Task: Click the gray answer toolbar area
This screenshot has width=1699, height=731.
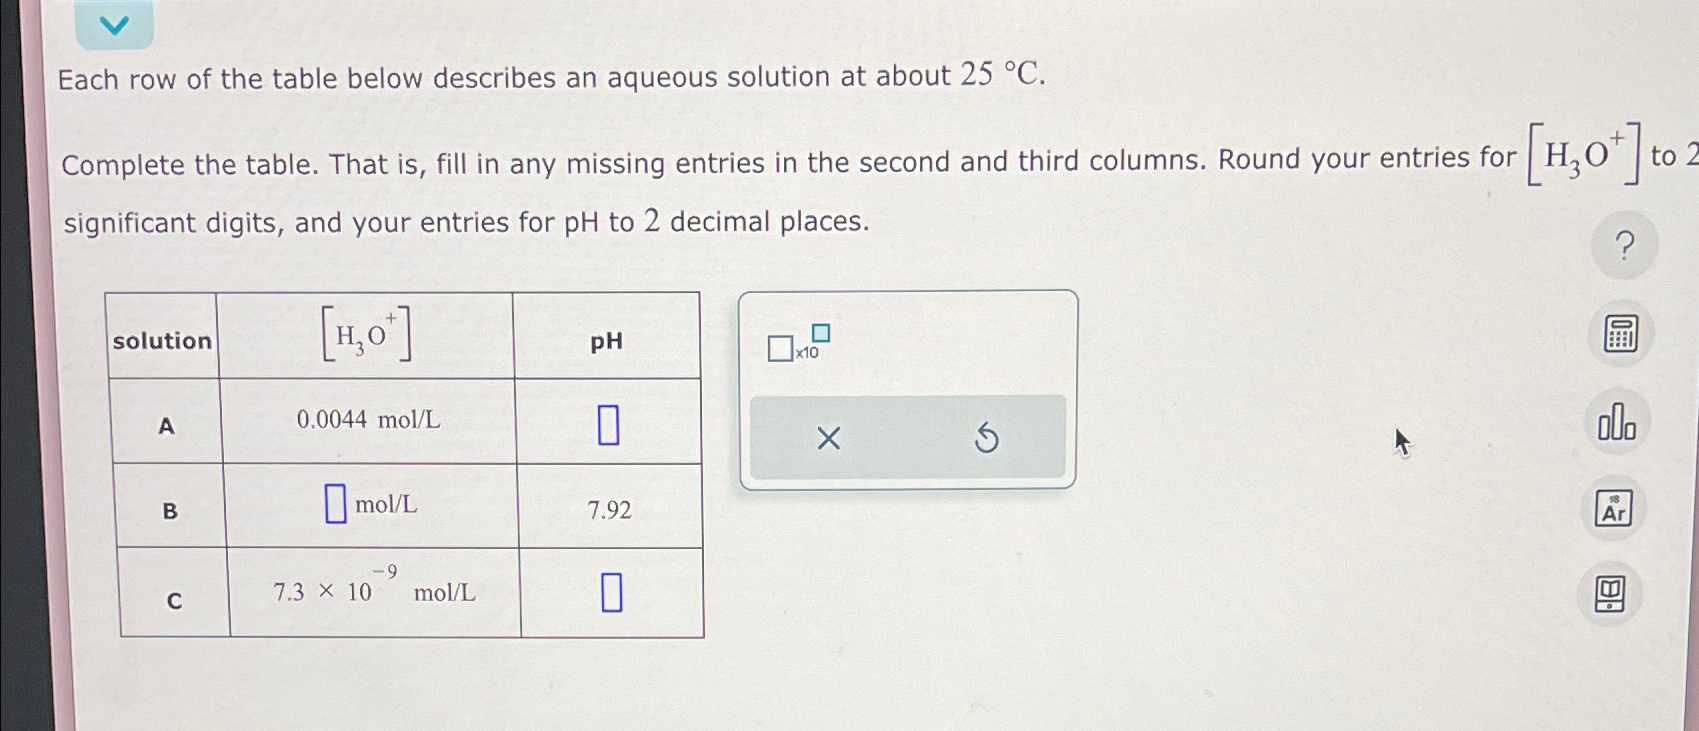Action: point(905,437)
